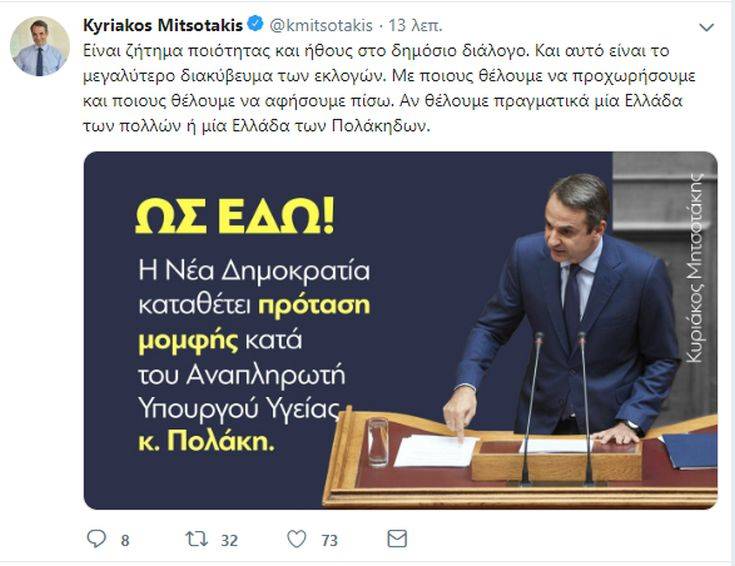
Task: Click the yellow ΩΣ ΕΔΩ! headline
Action: tap(235, 216)
